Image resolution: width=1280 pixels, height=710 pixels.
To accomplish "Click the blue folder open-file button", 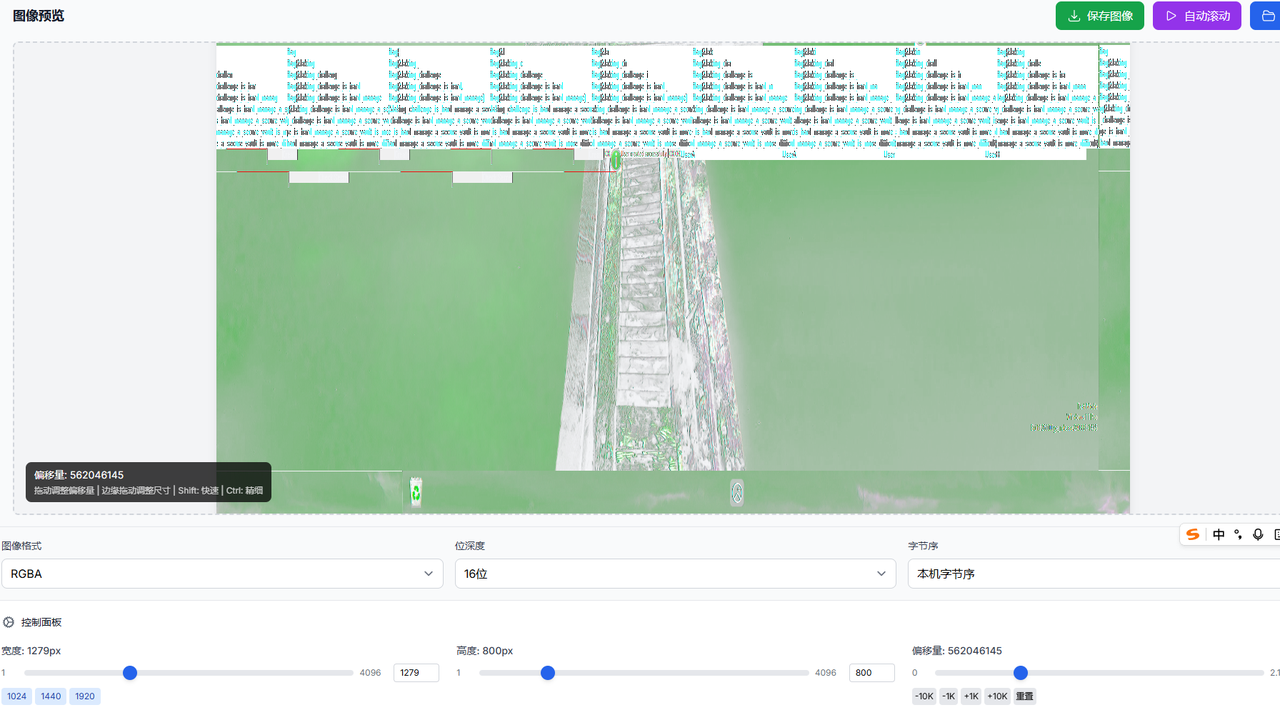I will 1266,16.
